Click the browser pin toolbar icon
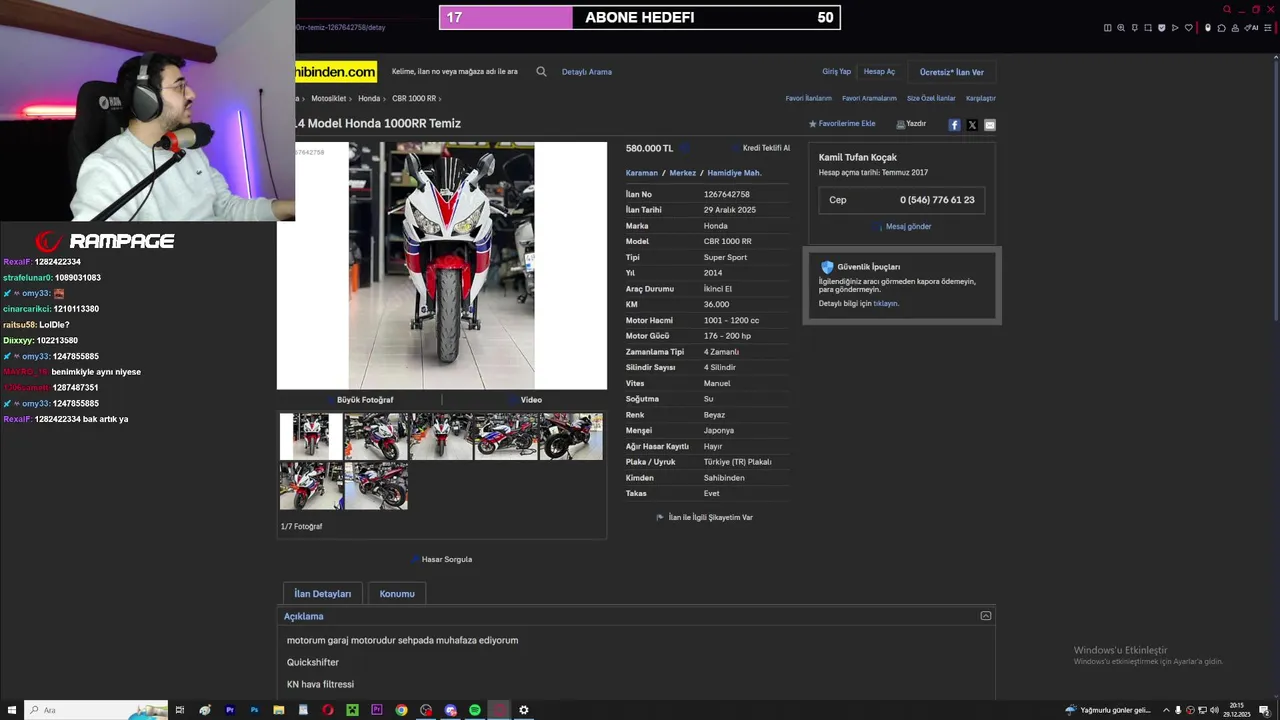This screenshot has width=1280, height=720. click(1135, 28)
